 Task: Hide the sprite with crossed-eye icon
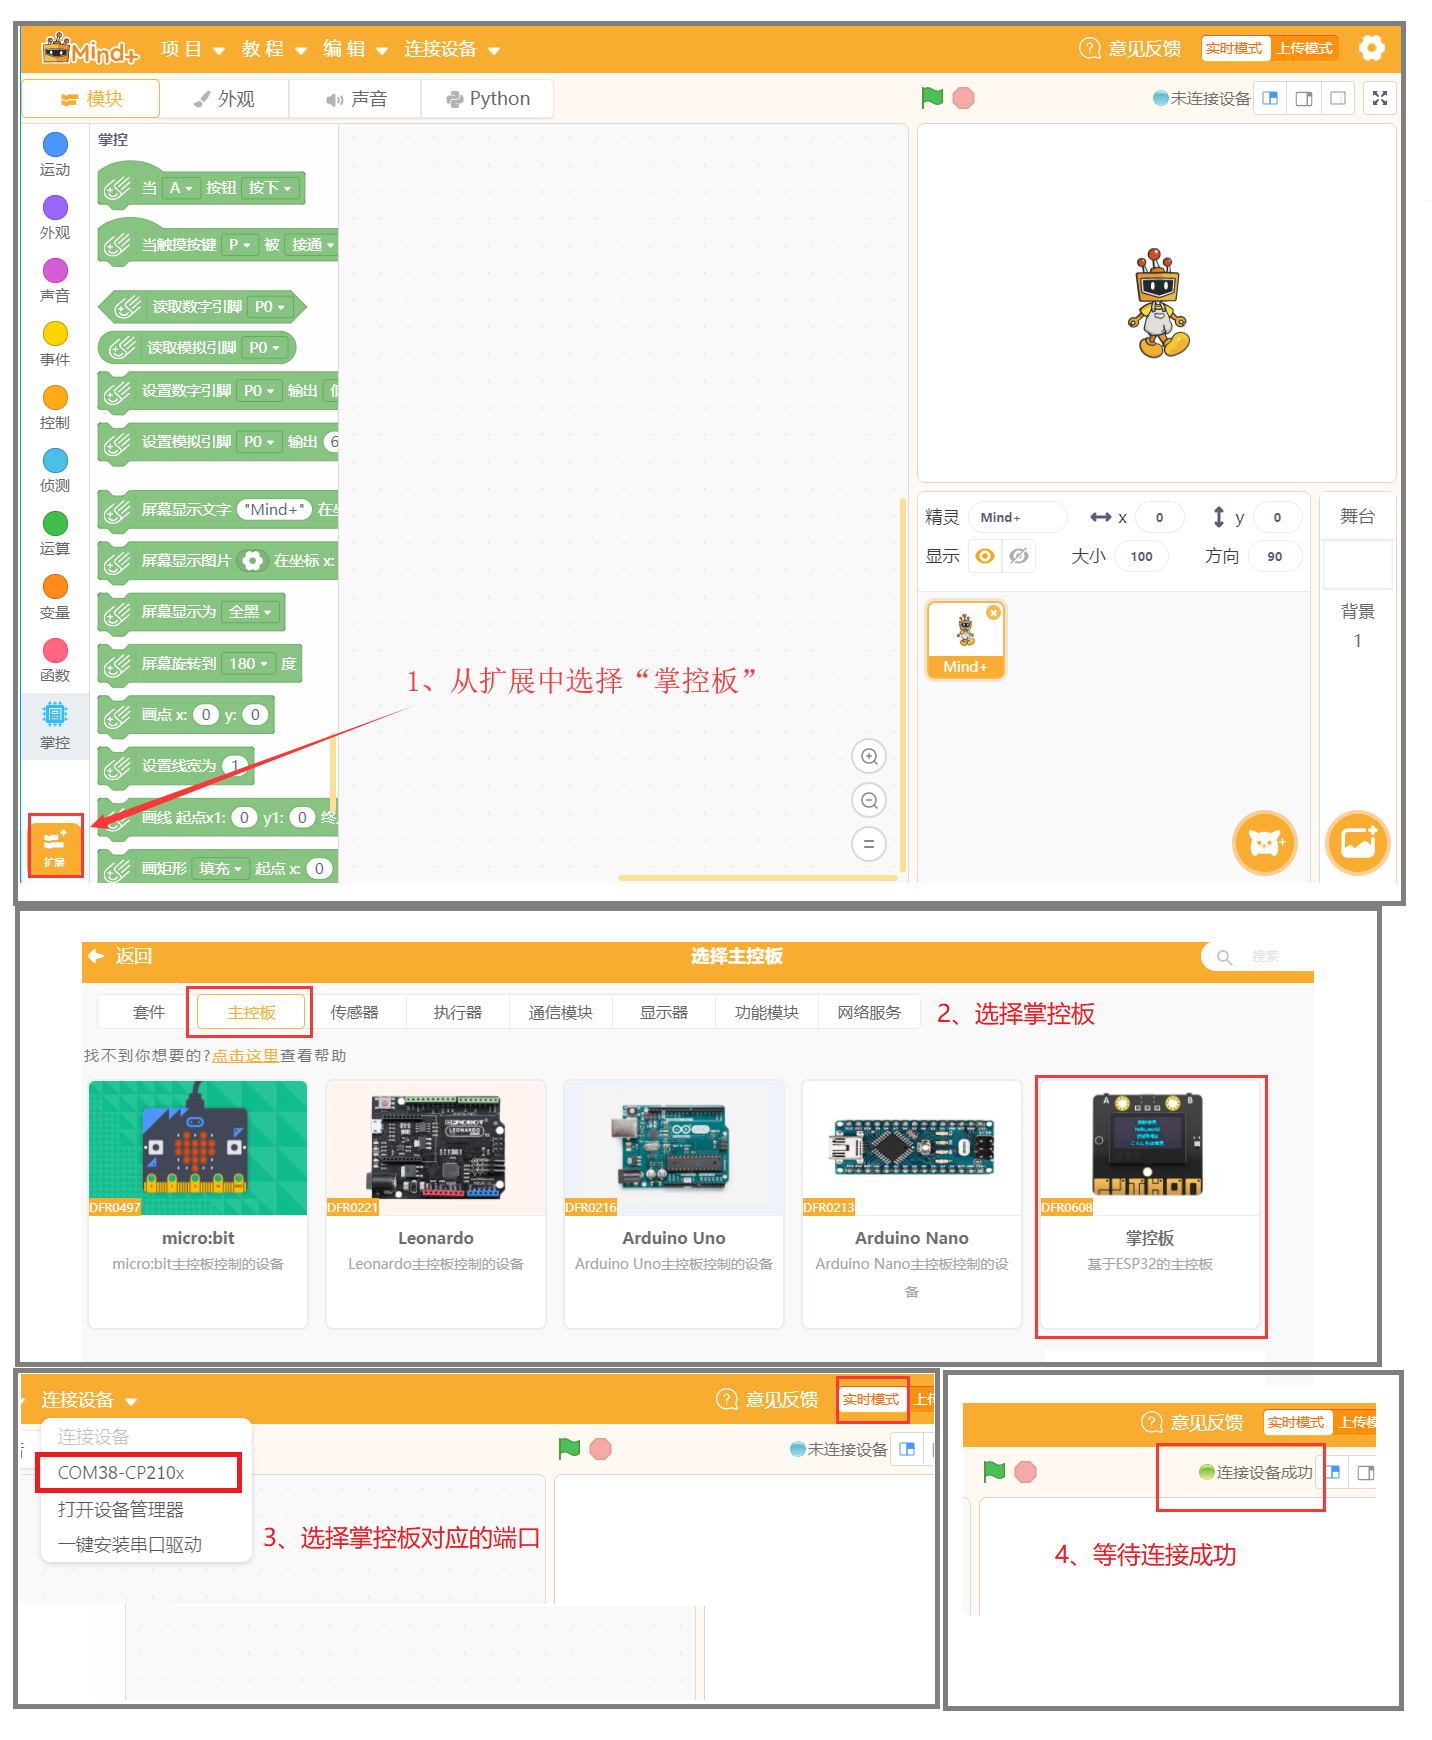coord(1019,556)
